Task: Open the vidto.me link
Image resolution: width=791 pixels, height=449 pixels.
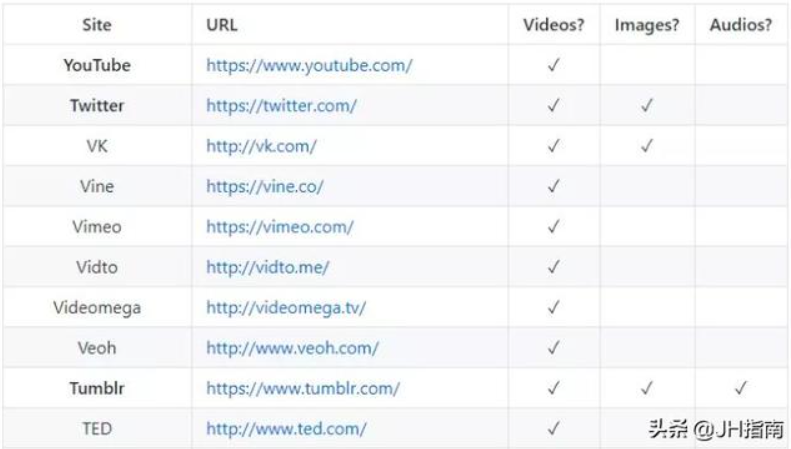Action: click(x=268, y=267)
